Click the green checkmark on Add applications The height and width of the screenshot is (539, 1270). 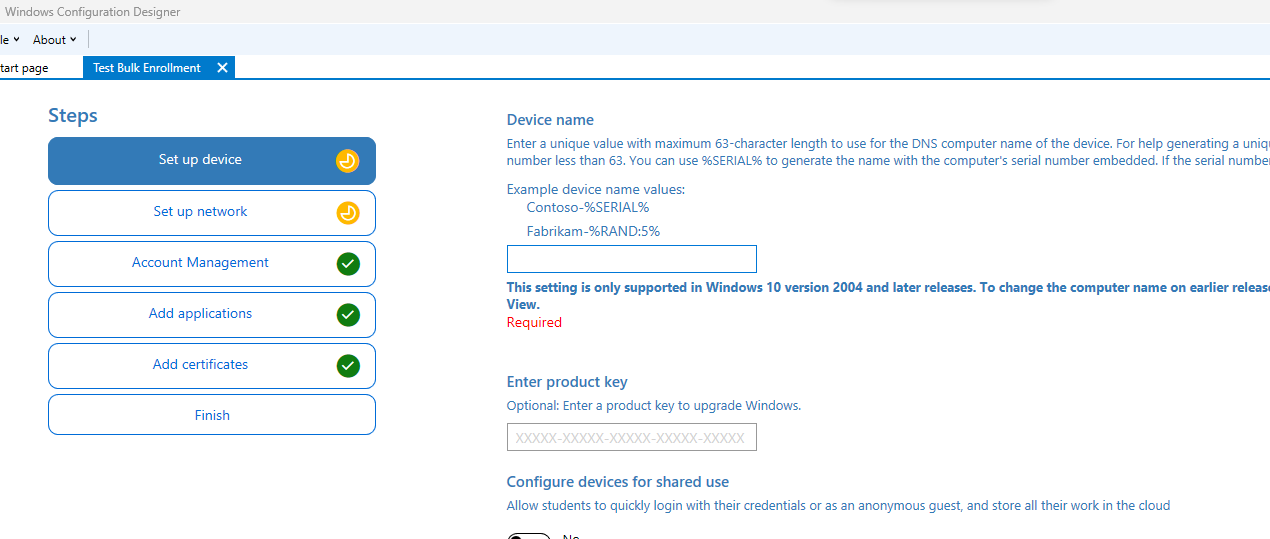pyautogui.click(x=347, y=315)
